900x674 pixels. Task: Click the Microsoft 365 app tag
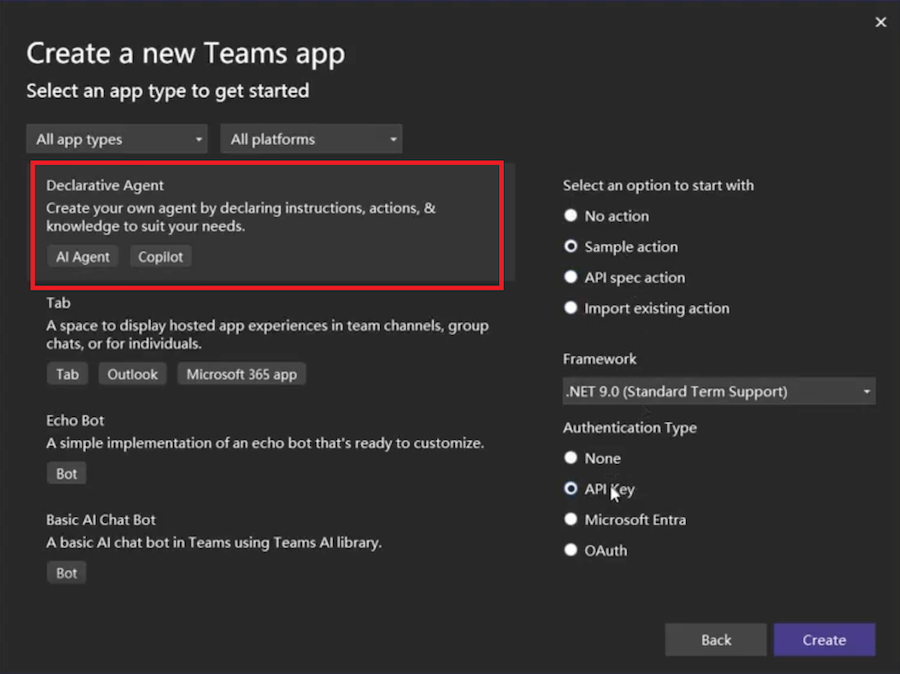(x=242, y=374)
